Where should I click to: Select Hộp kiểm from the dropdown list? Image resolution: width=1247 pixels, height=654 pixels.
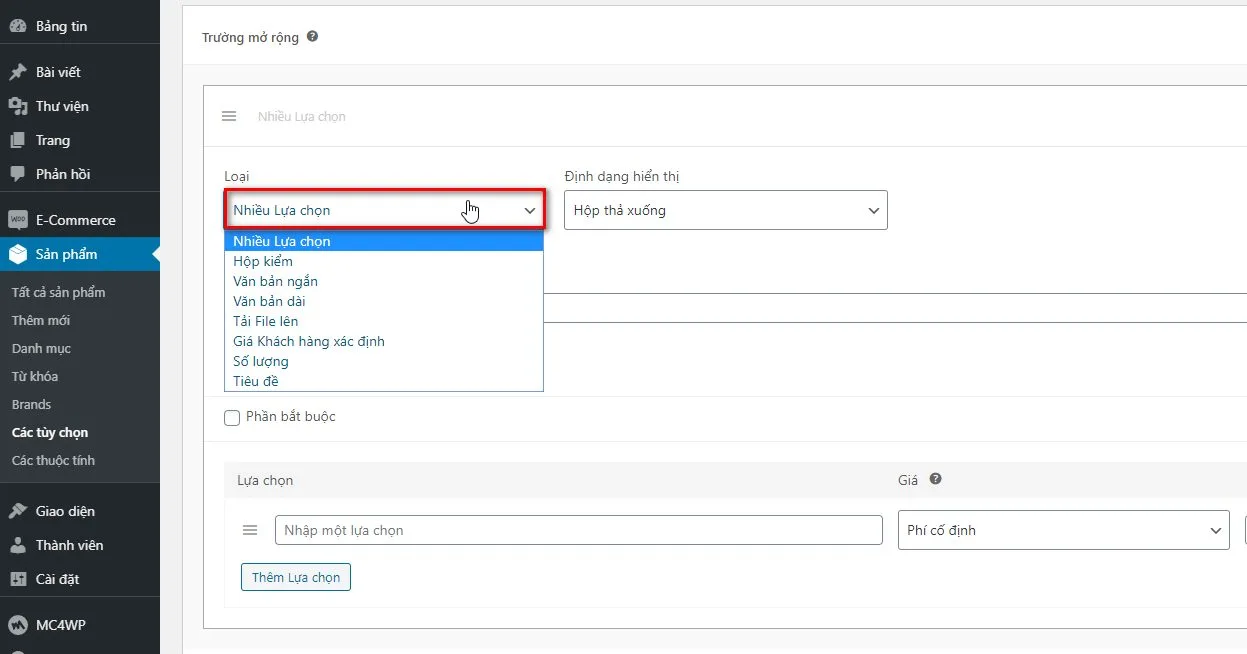click(263, 261)
